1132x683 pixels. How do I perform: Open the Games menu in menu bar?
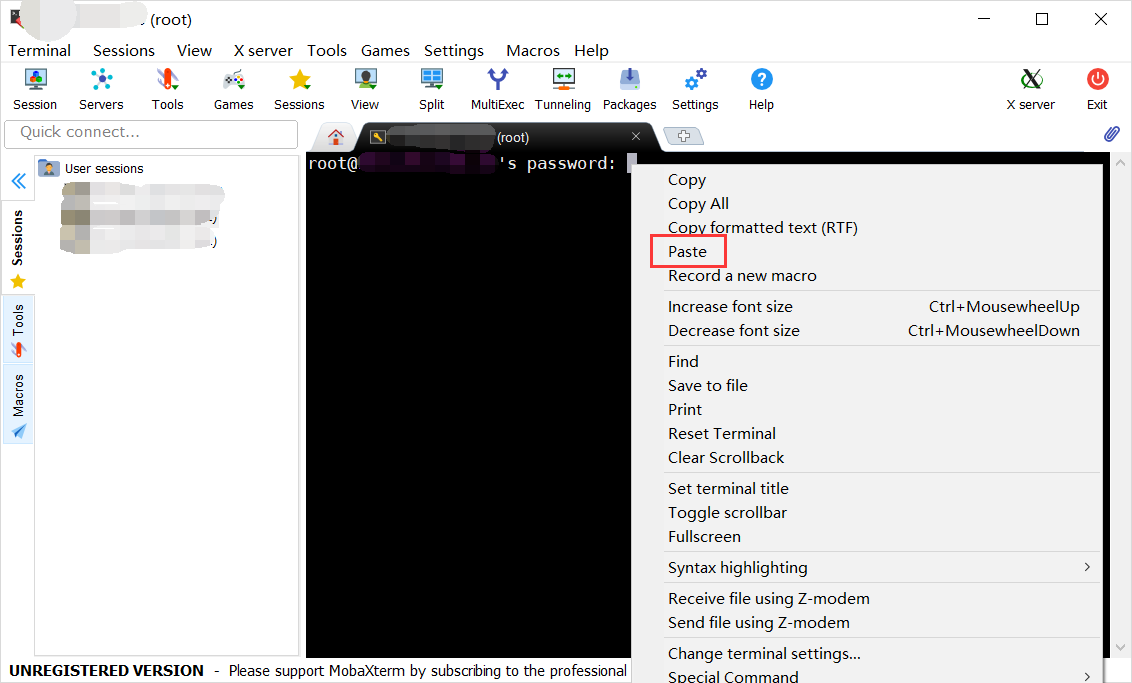point(385,51)
